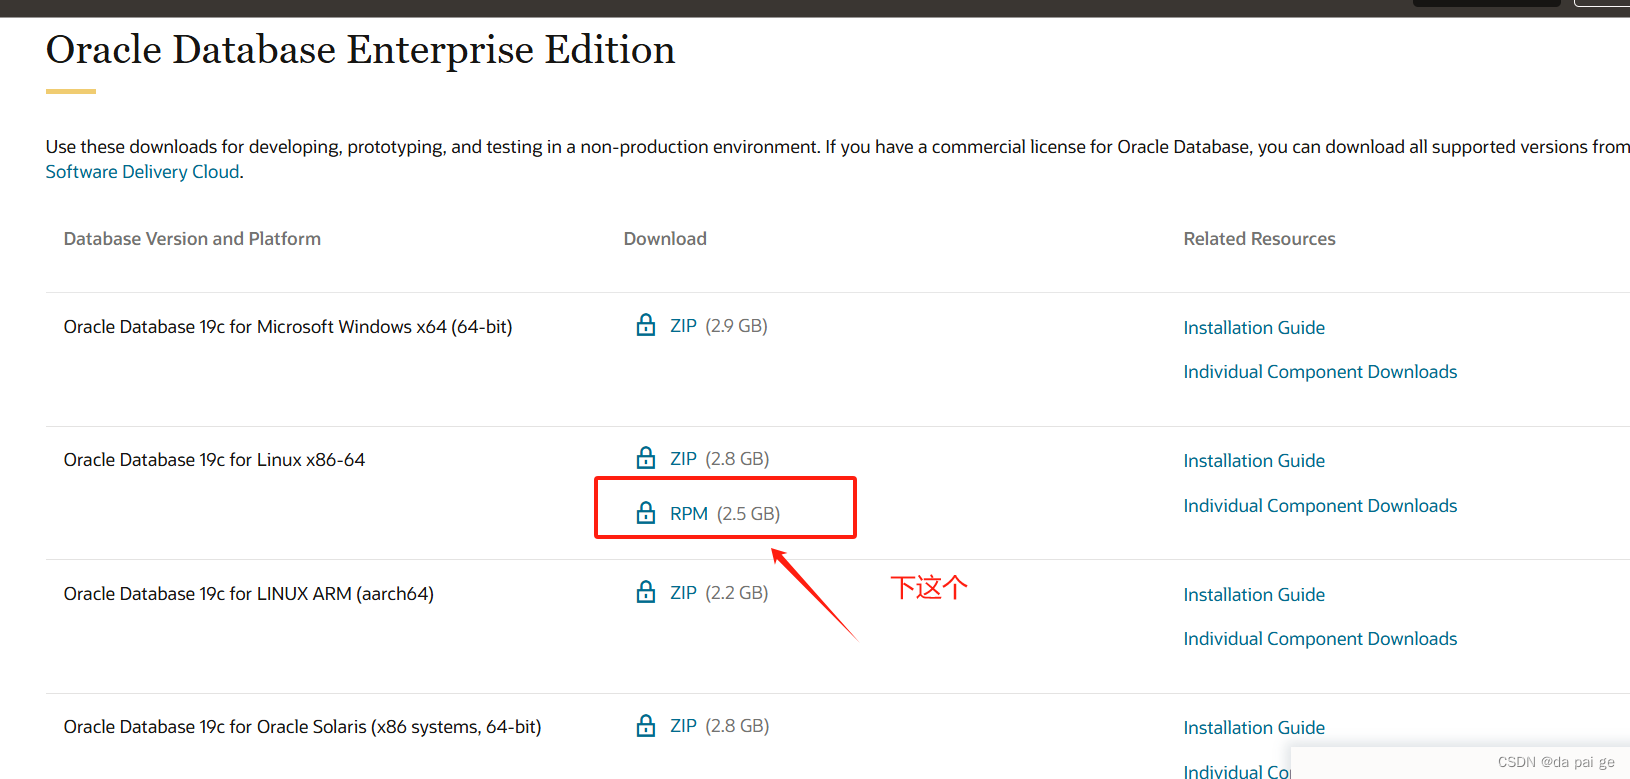Select Oracle Database 19c for Oracle Solaris text
This screenshot has width=1630, height=779.
tap(302, 727)
